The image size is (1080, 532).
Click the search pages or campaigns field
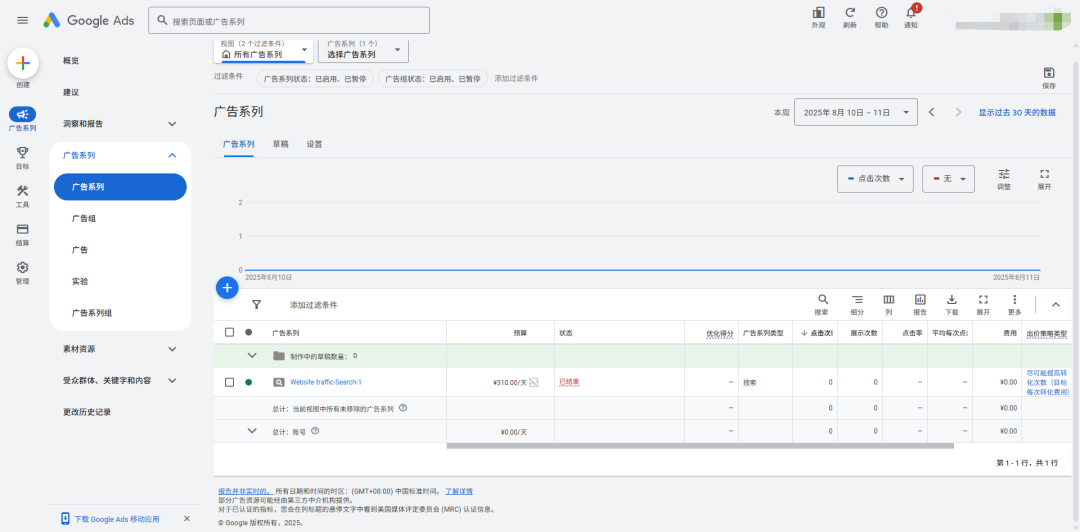point(289,21)
